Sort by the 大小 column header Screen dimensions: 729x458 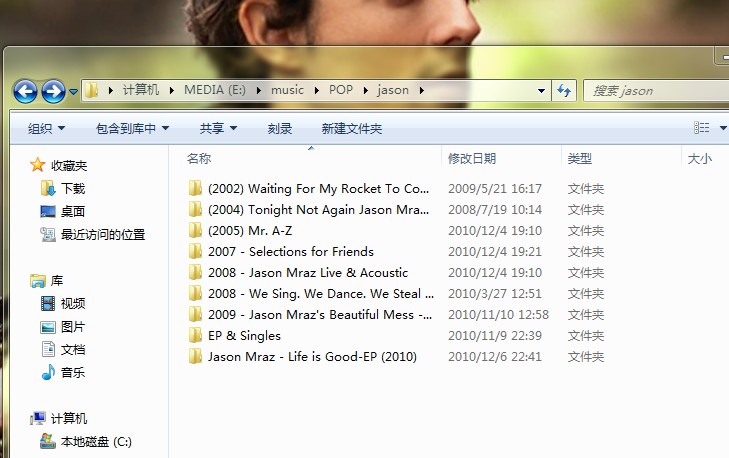pyautogui.click(x=699, y=159)
